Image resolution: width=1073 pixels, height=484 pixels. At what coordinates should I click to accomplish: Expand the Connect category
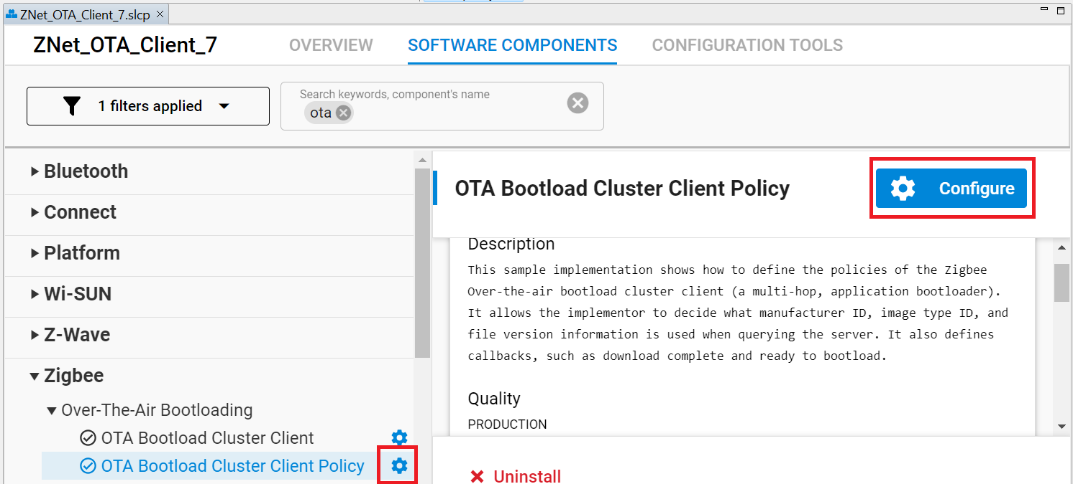tap(35, 213)
